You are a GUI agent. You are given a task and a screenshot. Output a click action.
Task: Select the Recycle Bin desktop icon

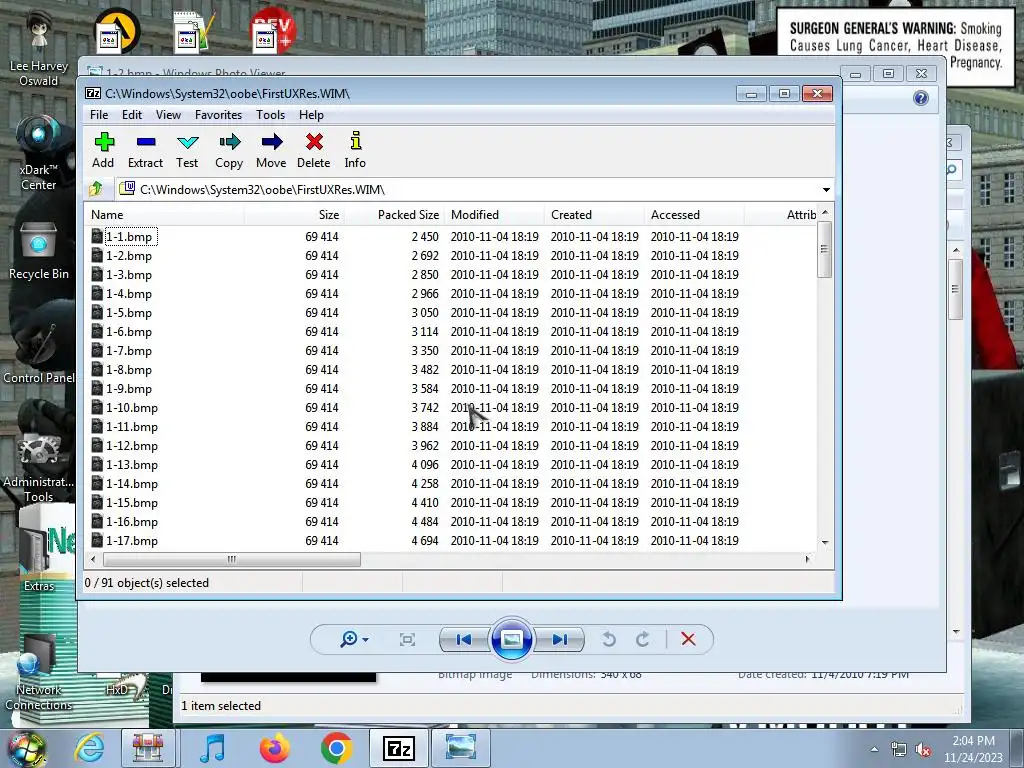tap(39, 251)
